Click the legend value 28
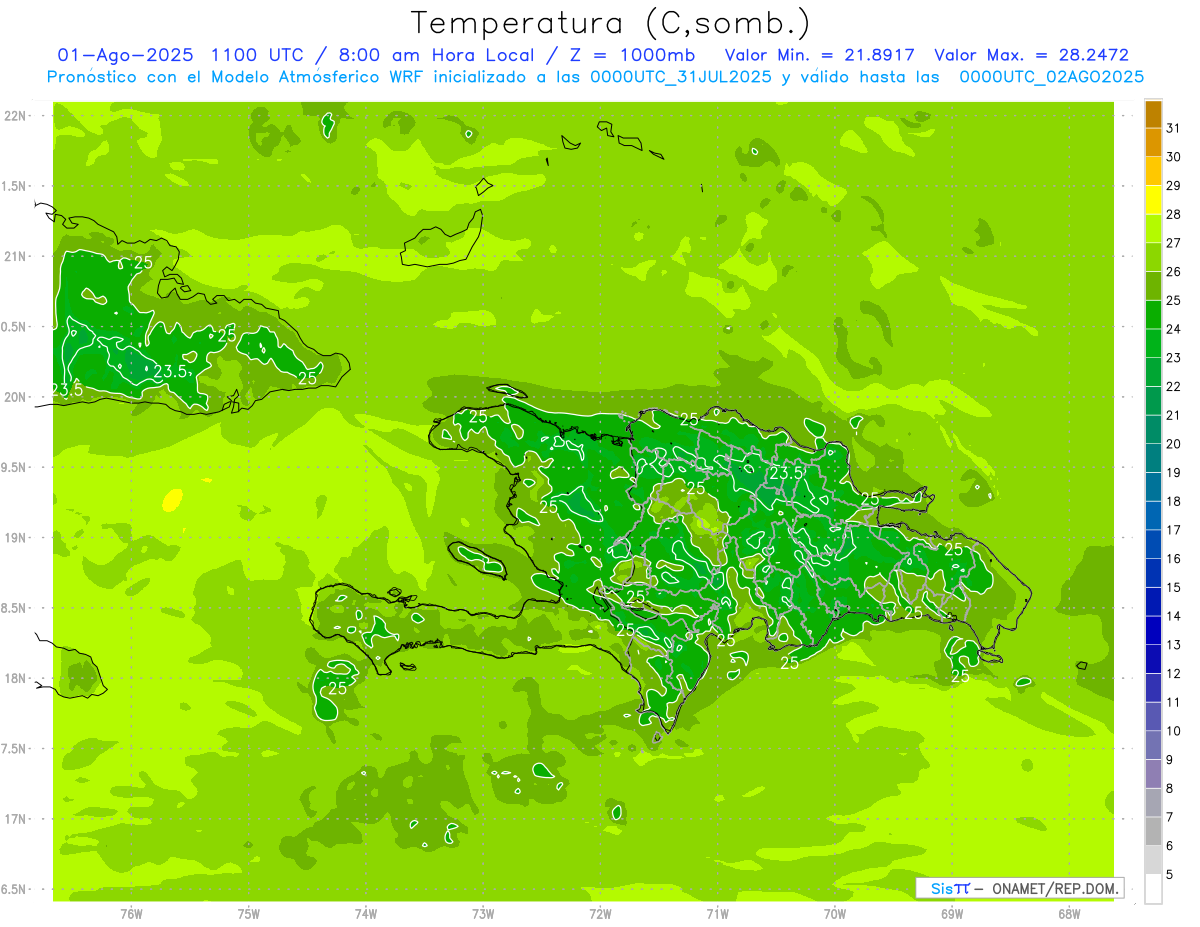The height and width of the screenshot is (927, 1200). coord(1174,214)
